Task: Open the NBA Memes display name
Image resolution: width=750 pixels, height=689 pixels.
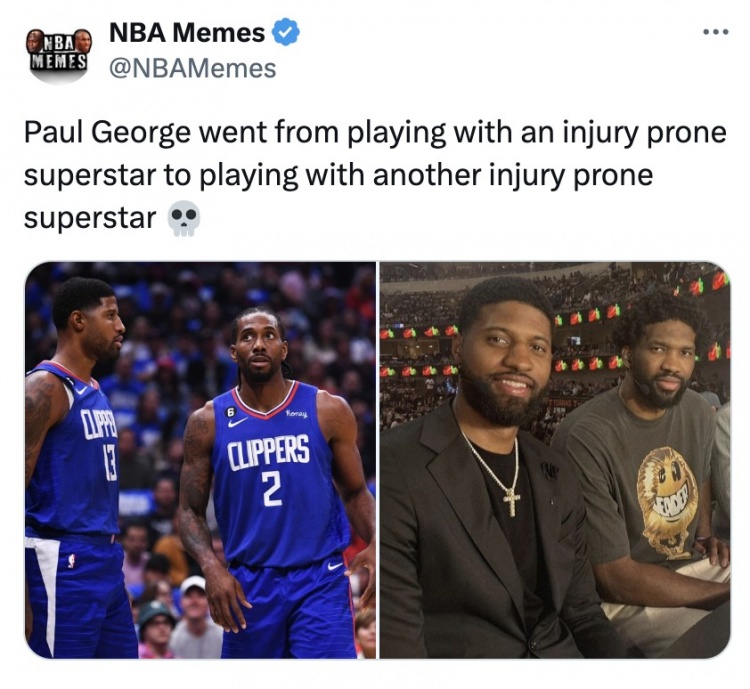Action: click(x=187, y=33)
